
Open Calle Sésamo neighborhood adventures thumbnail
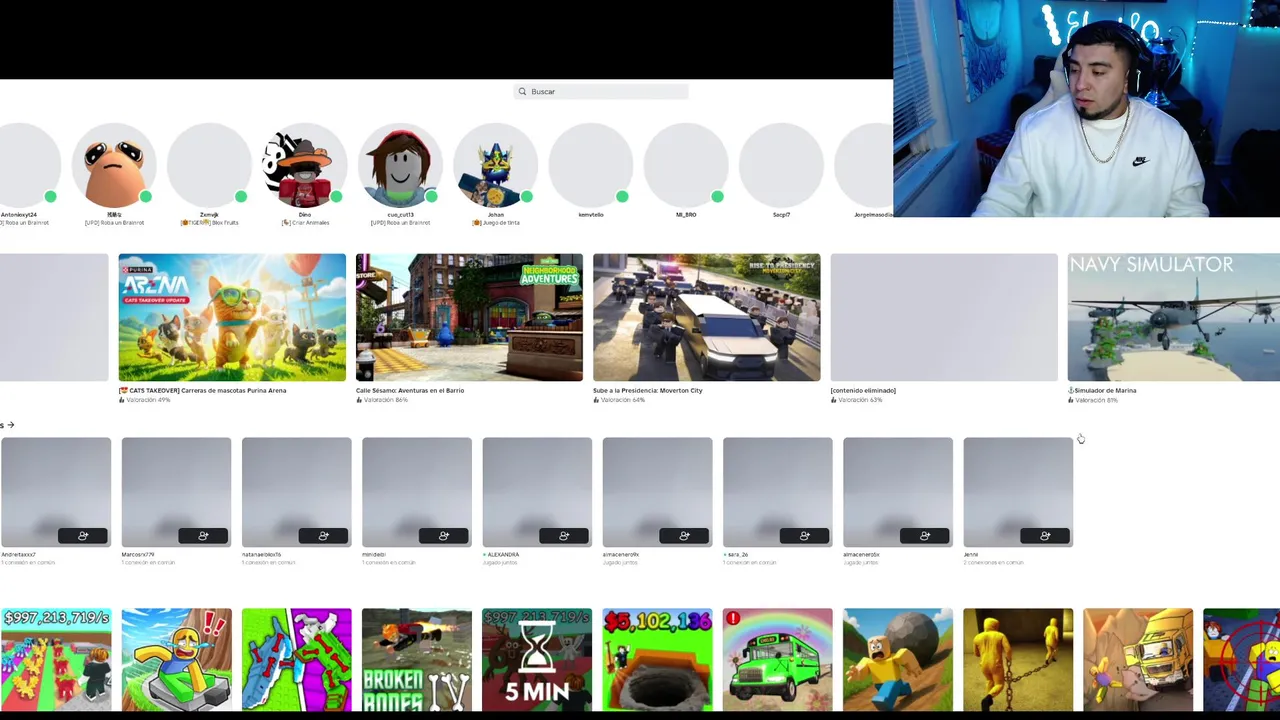[469, 317]
